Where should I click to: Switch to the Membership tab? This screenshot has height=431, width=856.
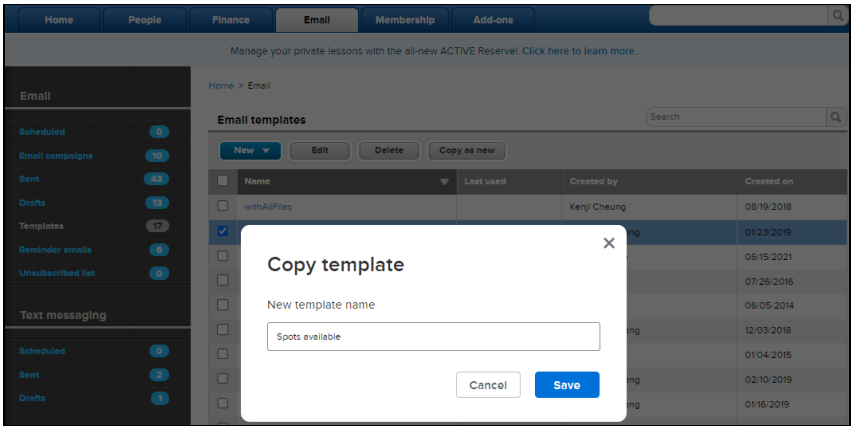(405, 20)
